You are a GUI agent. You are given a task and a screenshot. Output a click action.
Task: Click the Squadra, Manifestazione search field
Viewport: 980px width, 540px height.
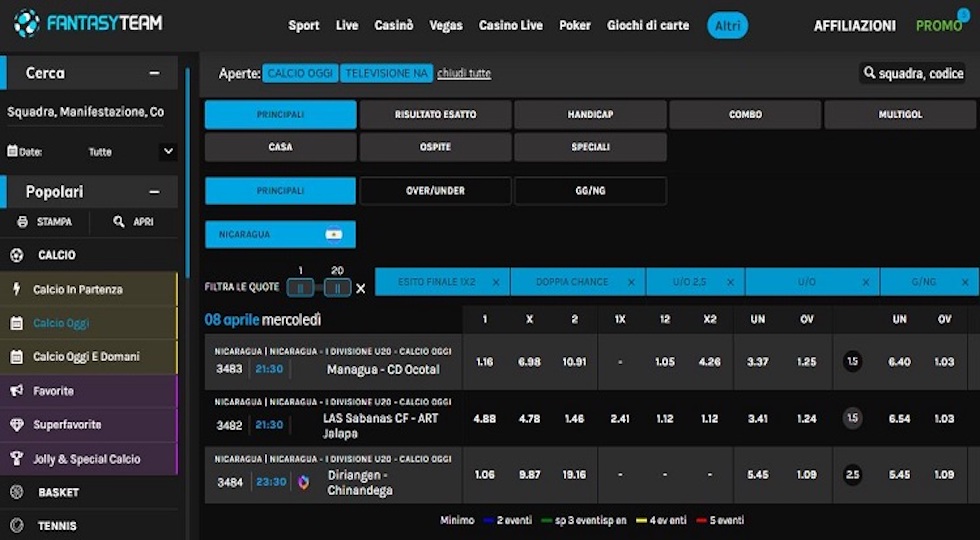click(x=86, y=112)
